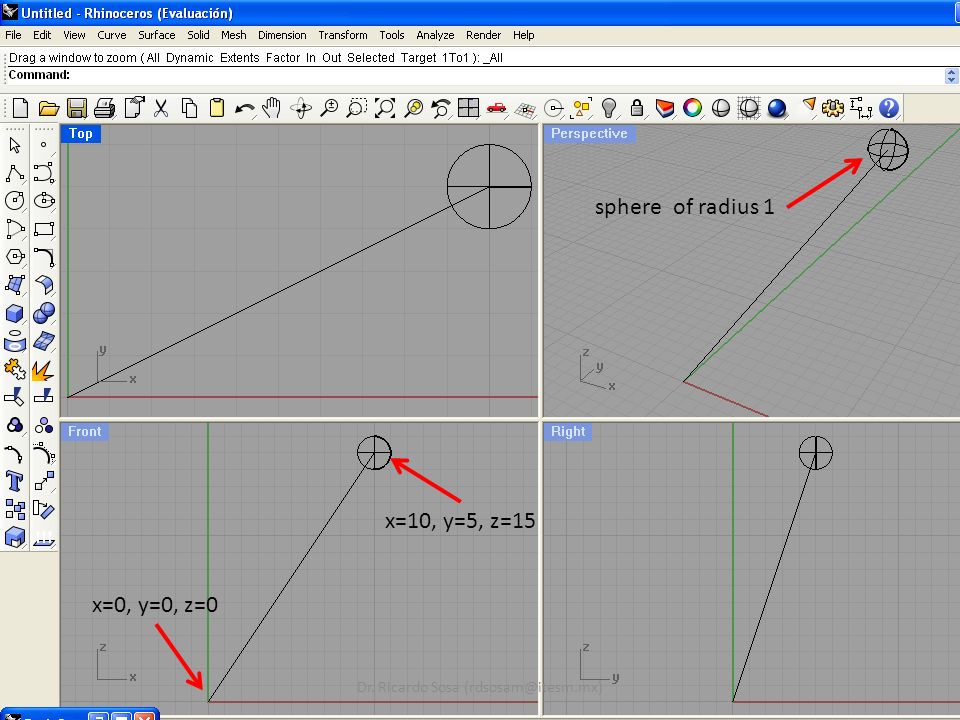Select the Circle tool in sidebar
The height and width of the screenshot is (720, 960).
(15, 201)
